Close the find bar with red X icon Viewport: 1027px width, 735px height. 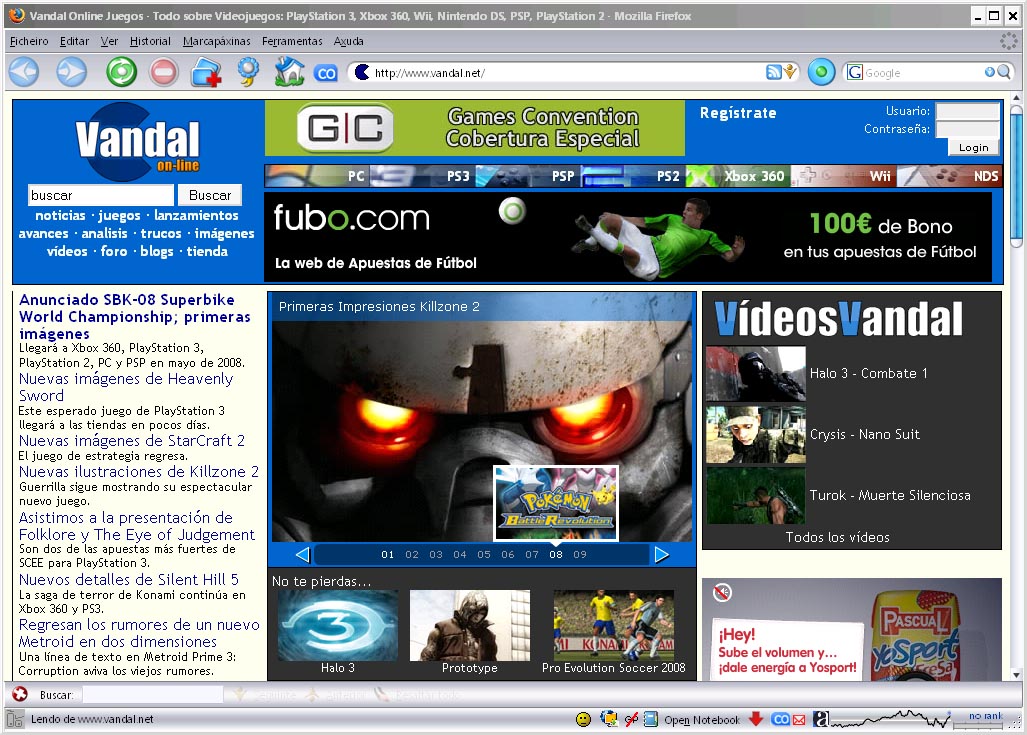click(20, 694)
